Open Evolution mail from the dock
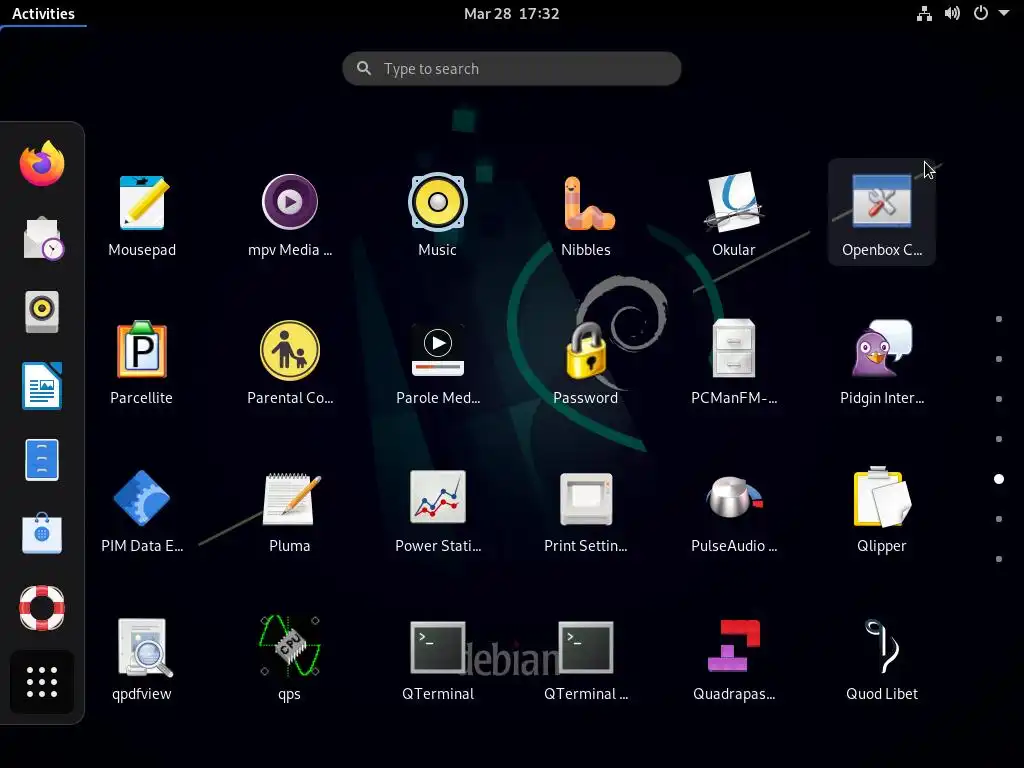The image size is (1024, 768). click(x=42, y=238)
